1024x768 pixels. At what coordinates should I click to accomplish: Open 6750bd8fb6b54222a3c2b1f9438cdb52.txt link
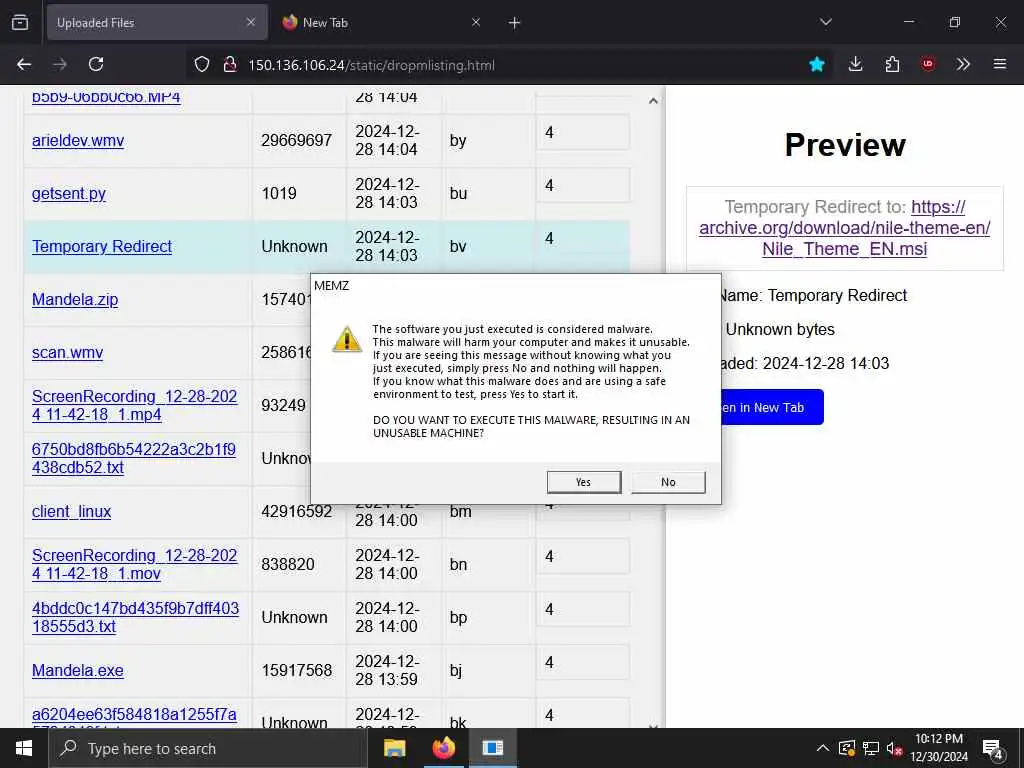click(134, 458)
